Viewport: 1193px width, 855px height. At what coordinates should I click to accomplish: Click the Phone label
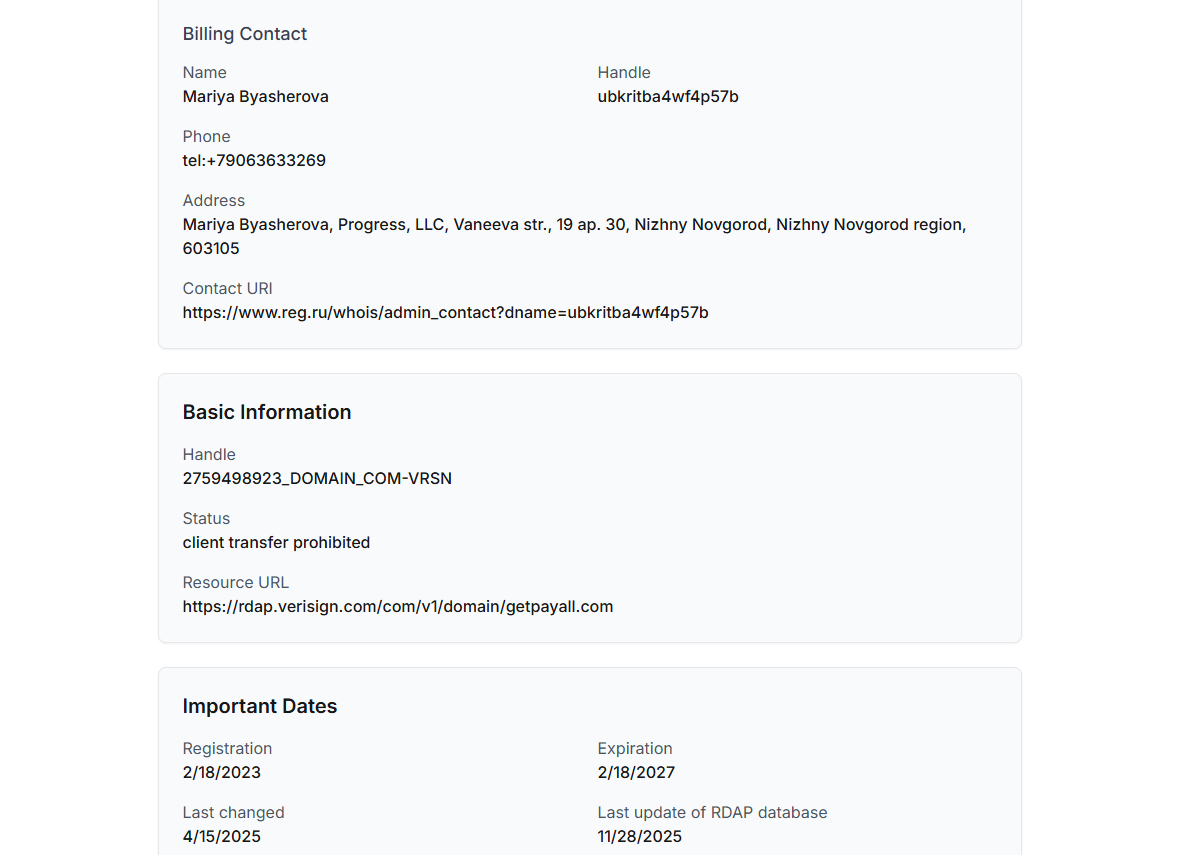click(x=206, y=137)
